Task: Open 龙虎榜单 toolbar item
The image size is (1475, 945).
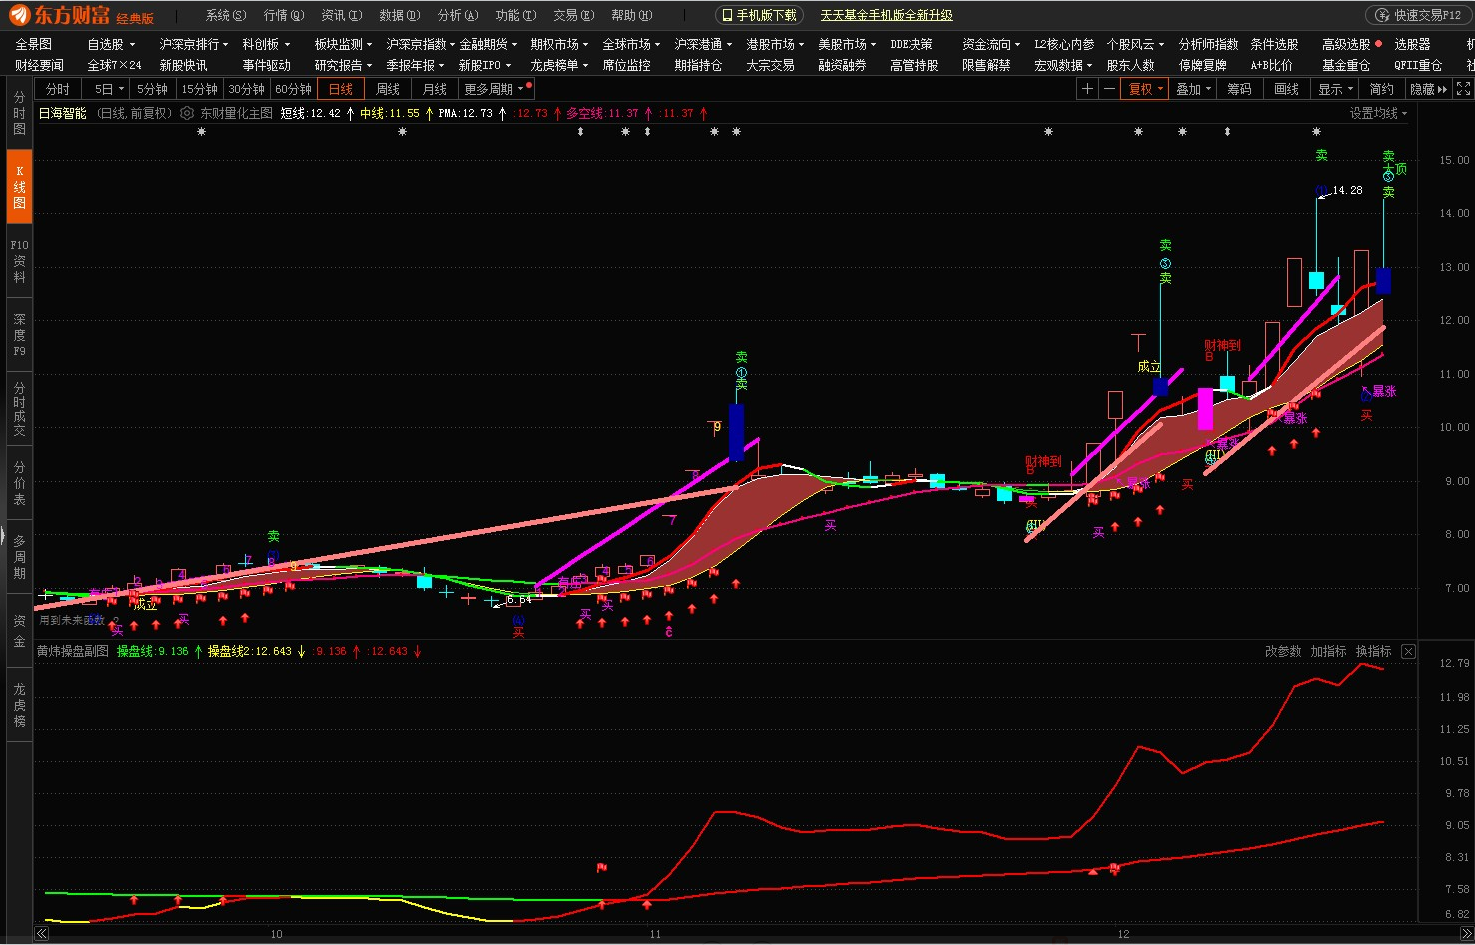Action: tap(558, 65)
